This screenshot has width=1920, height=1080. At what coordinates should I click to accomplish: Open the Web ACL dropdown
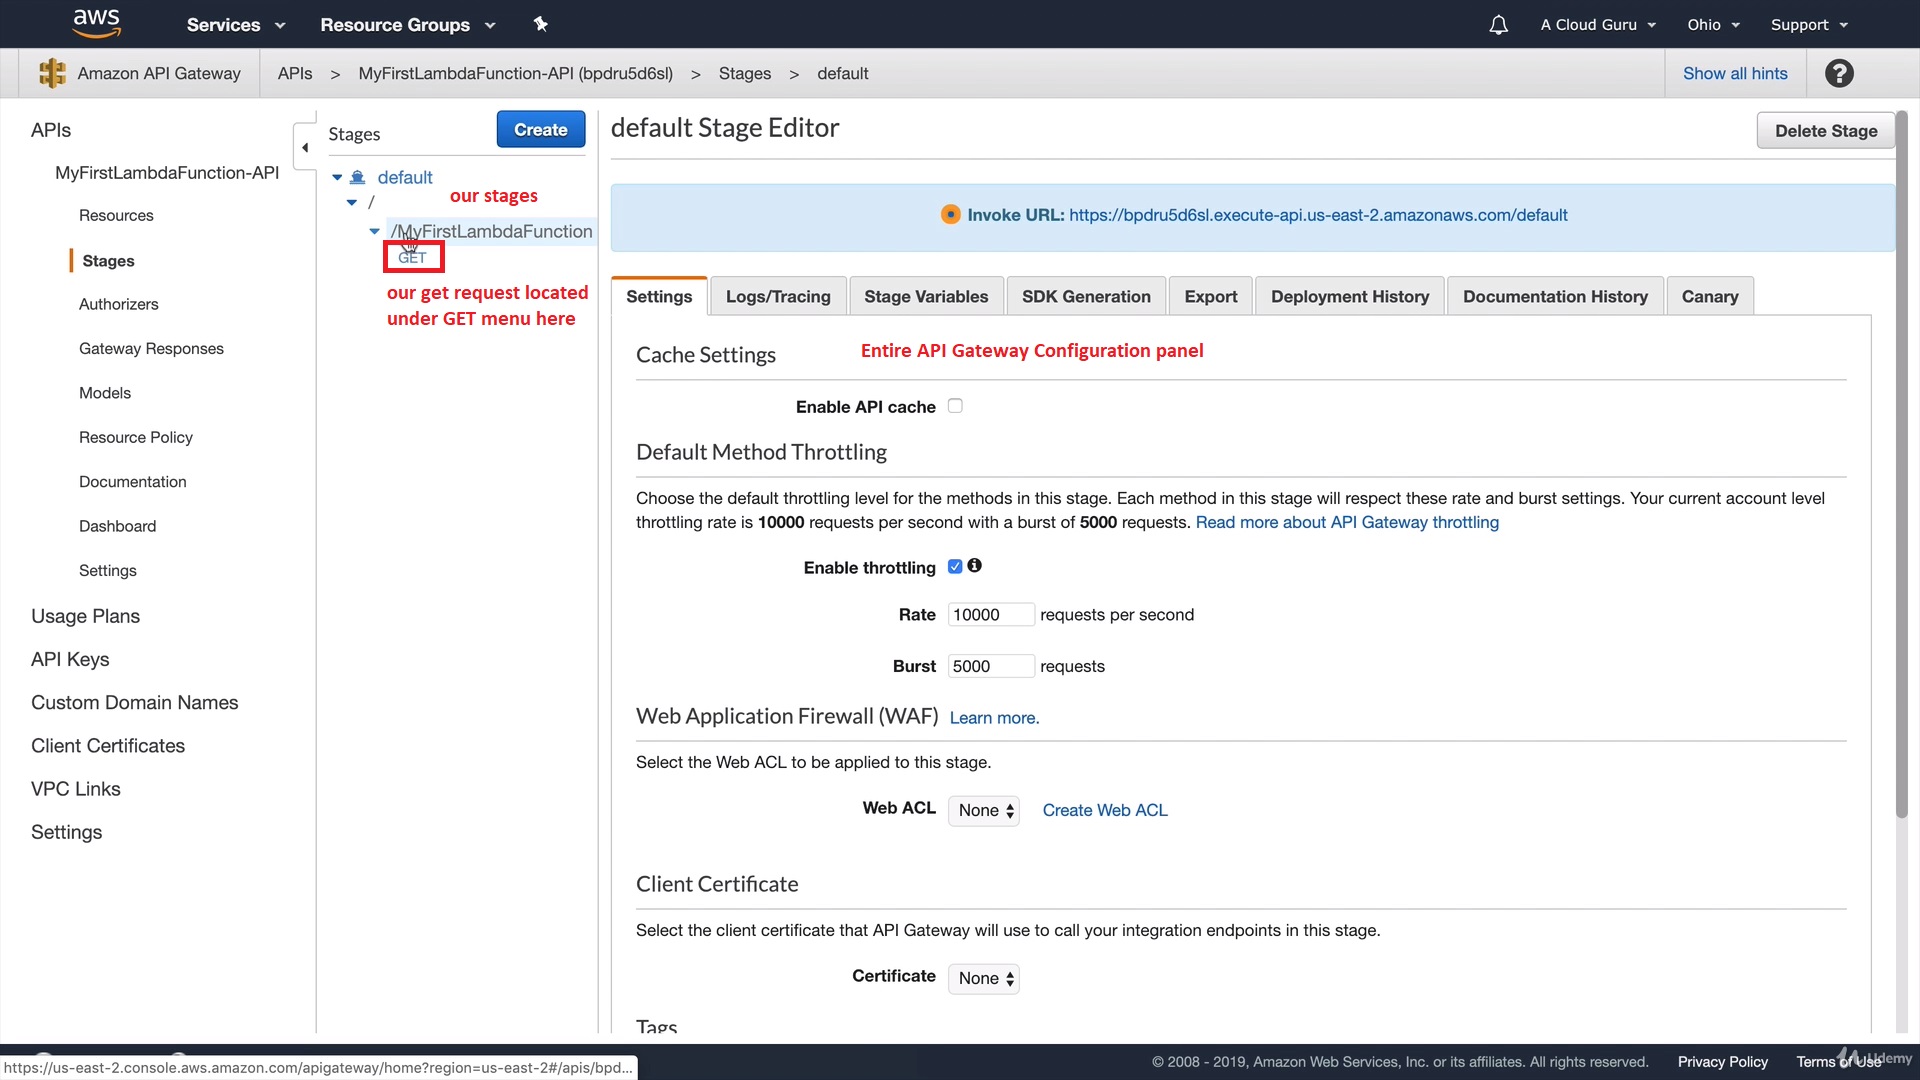click(x=984, y=811)
